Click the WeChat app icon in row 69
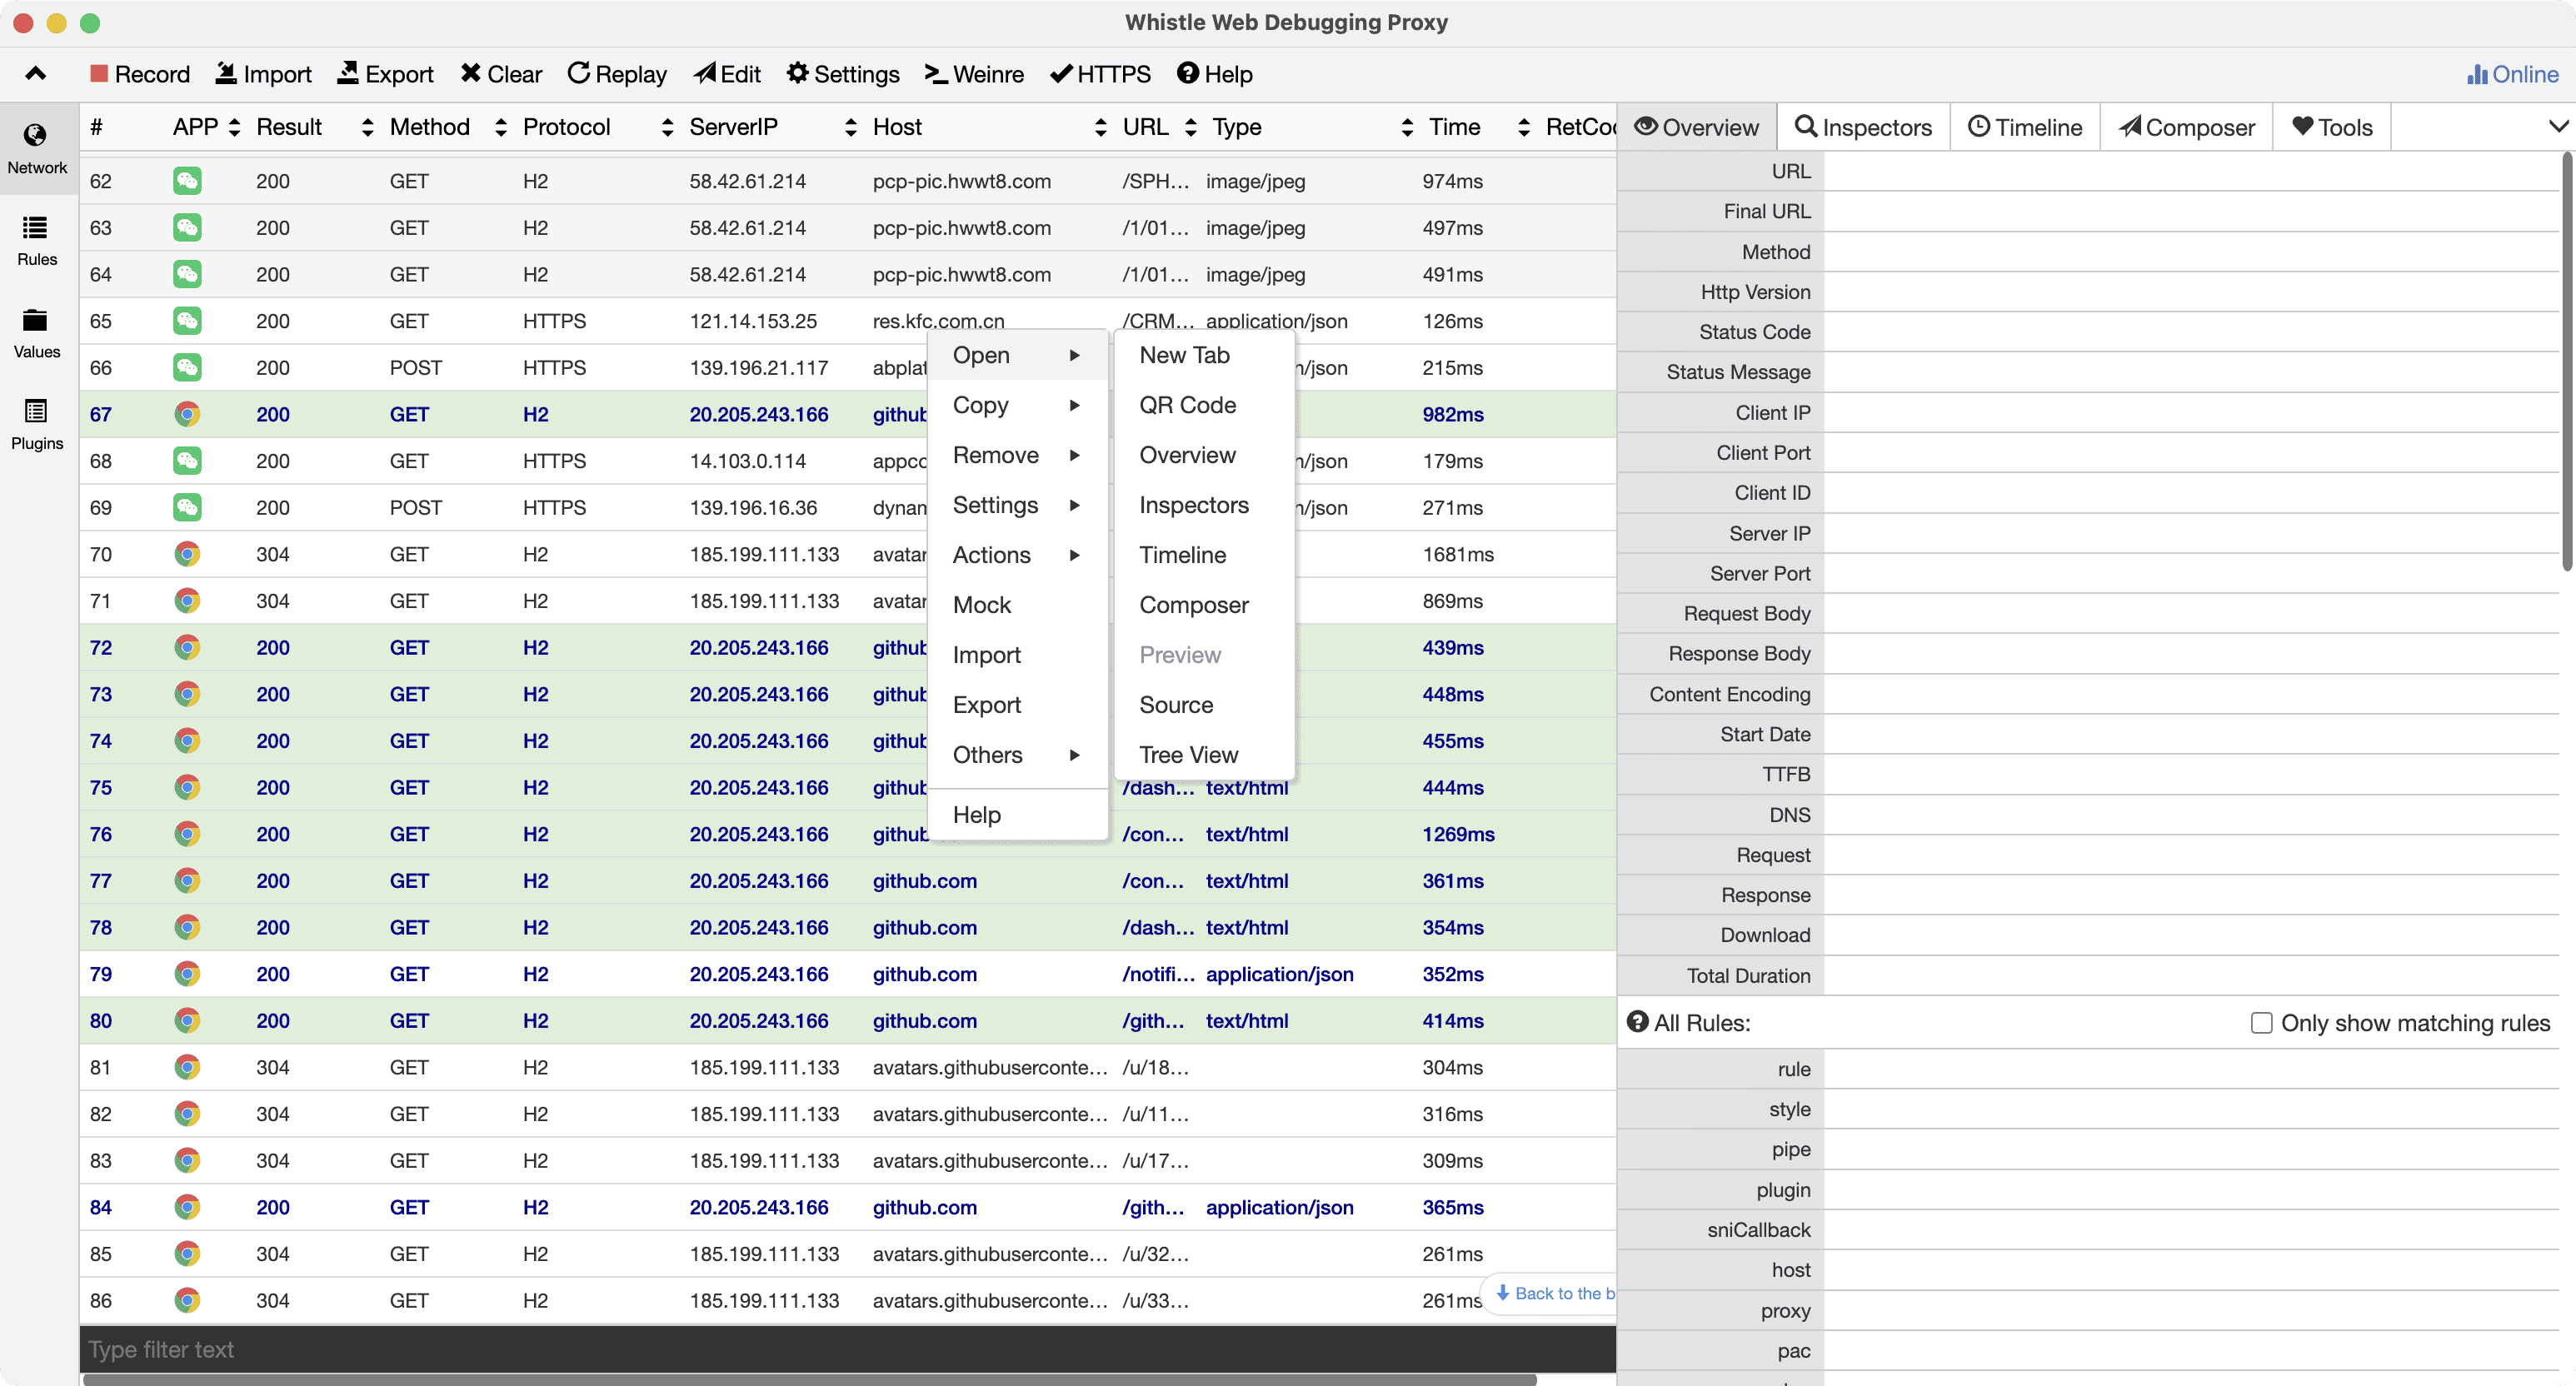 tap(187, 507)
